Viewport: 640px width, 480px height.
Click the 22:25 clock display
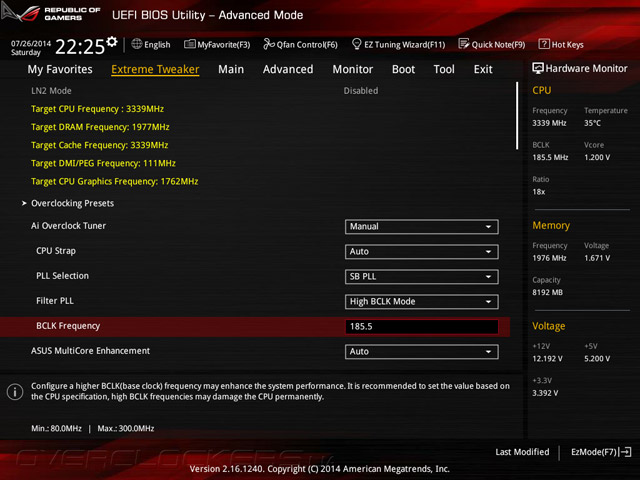click(x=80, y=47)
